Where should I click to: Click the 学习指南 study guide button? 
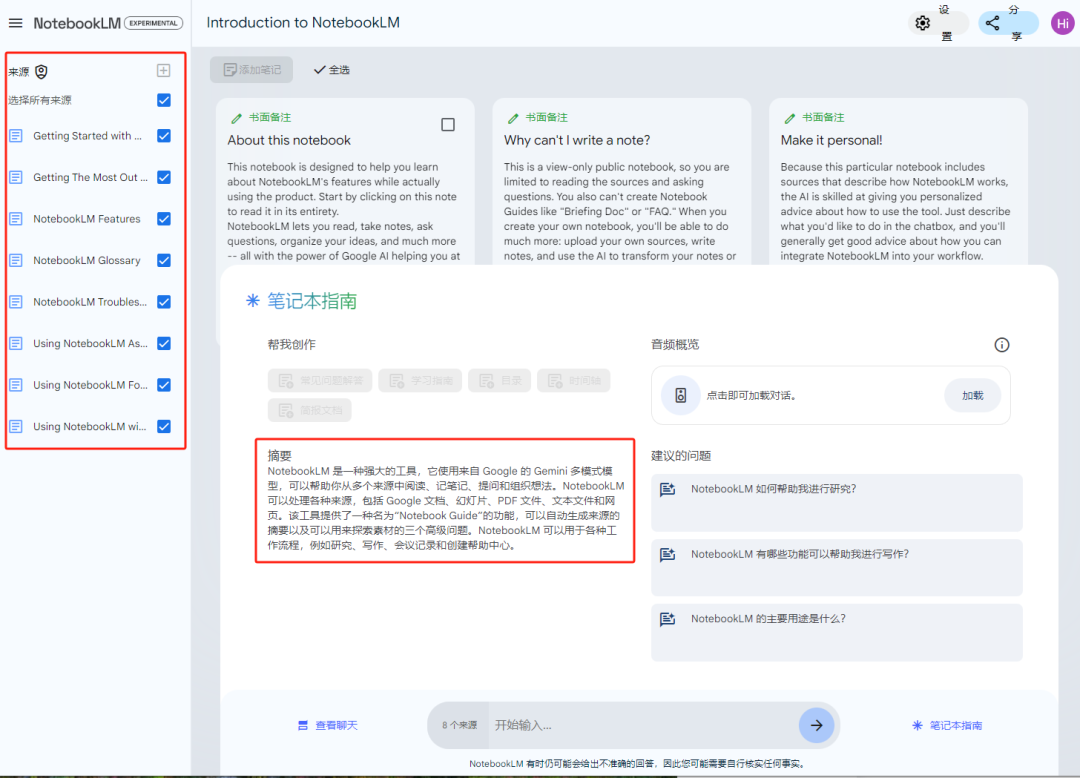tap(420, 381)
